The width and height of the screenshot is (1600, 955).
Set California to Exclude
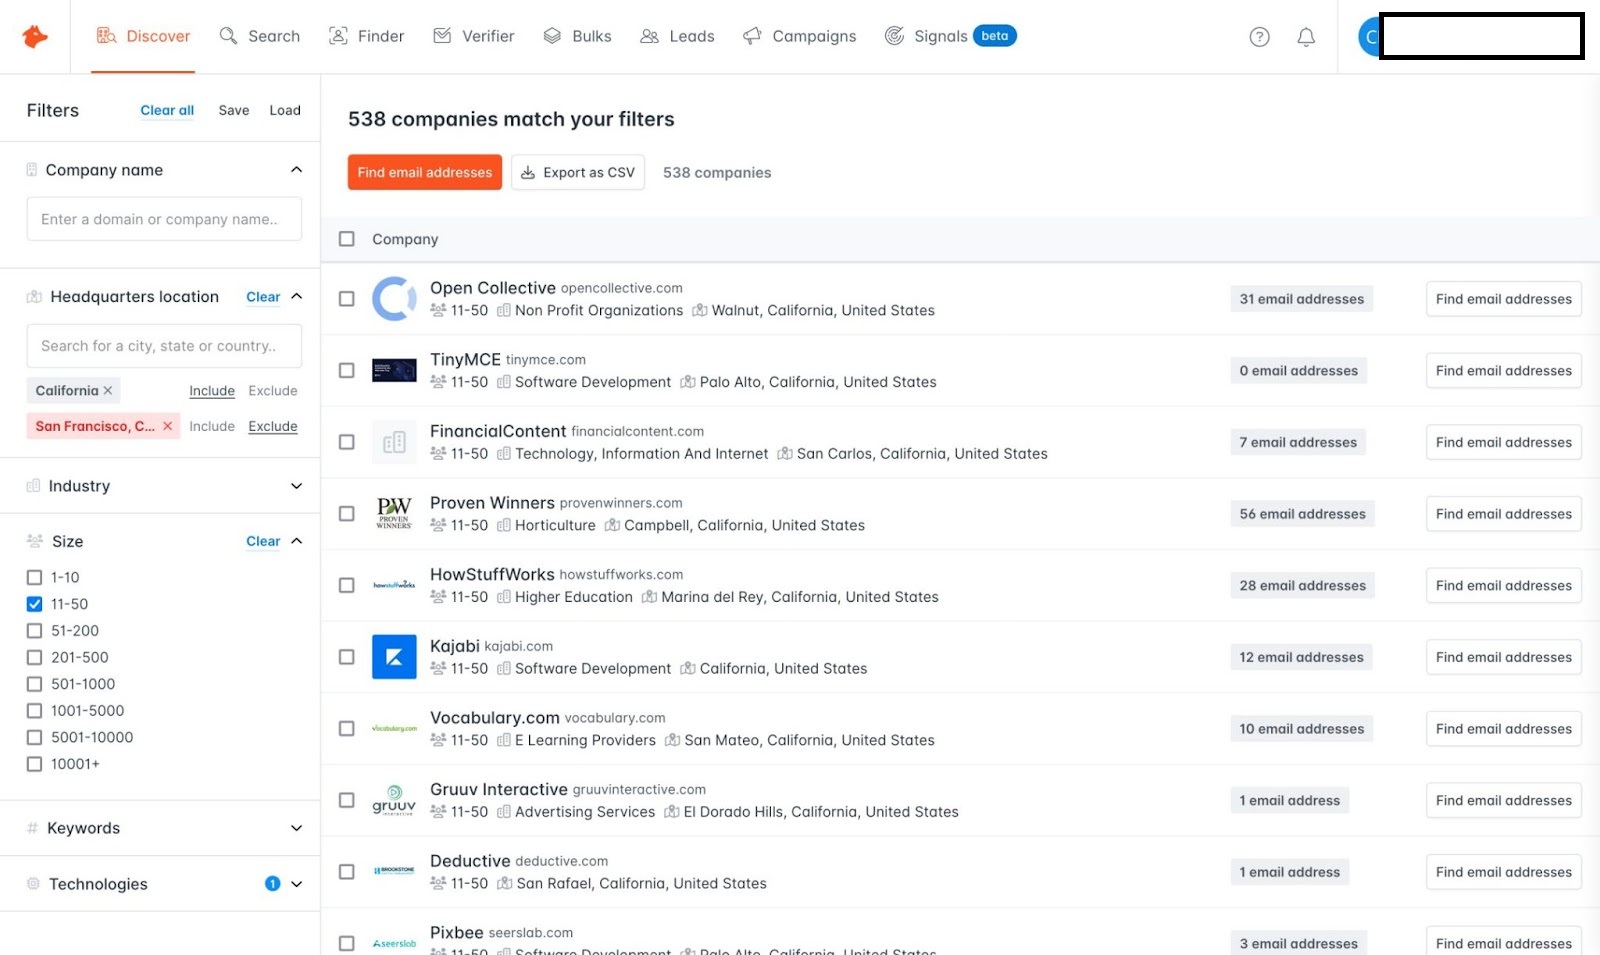[x=273, y=391]
